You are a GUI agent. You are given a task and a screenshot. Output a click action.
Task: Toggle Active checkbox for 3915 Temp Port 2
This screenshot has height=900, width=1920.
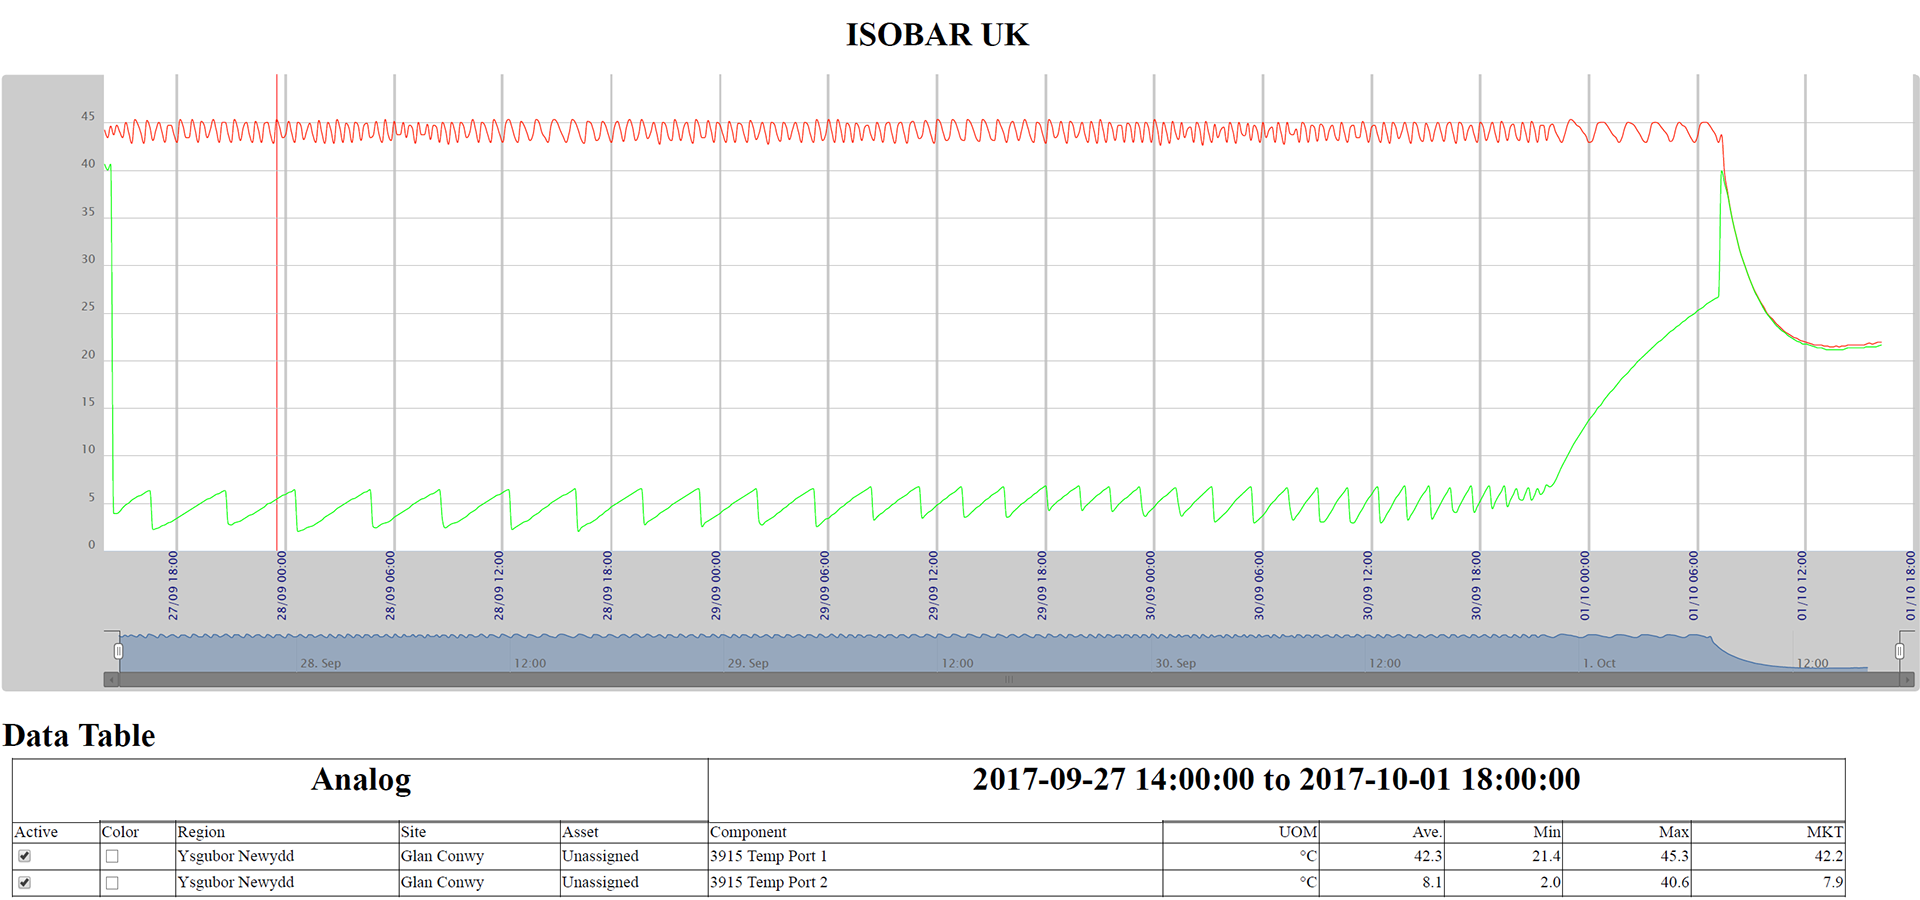pyautogui.click(x=25, y=883)
